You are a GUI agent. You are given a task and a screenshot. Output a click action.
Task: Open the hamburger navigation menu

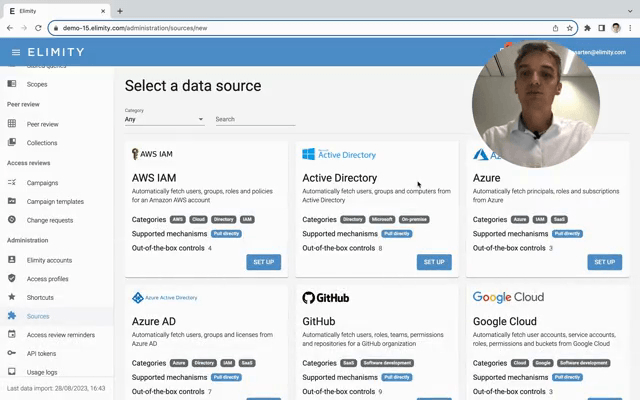point(16,52)
